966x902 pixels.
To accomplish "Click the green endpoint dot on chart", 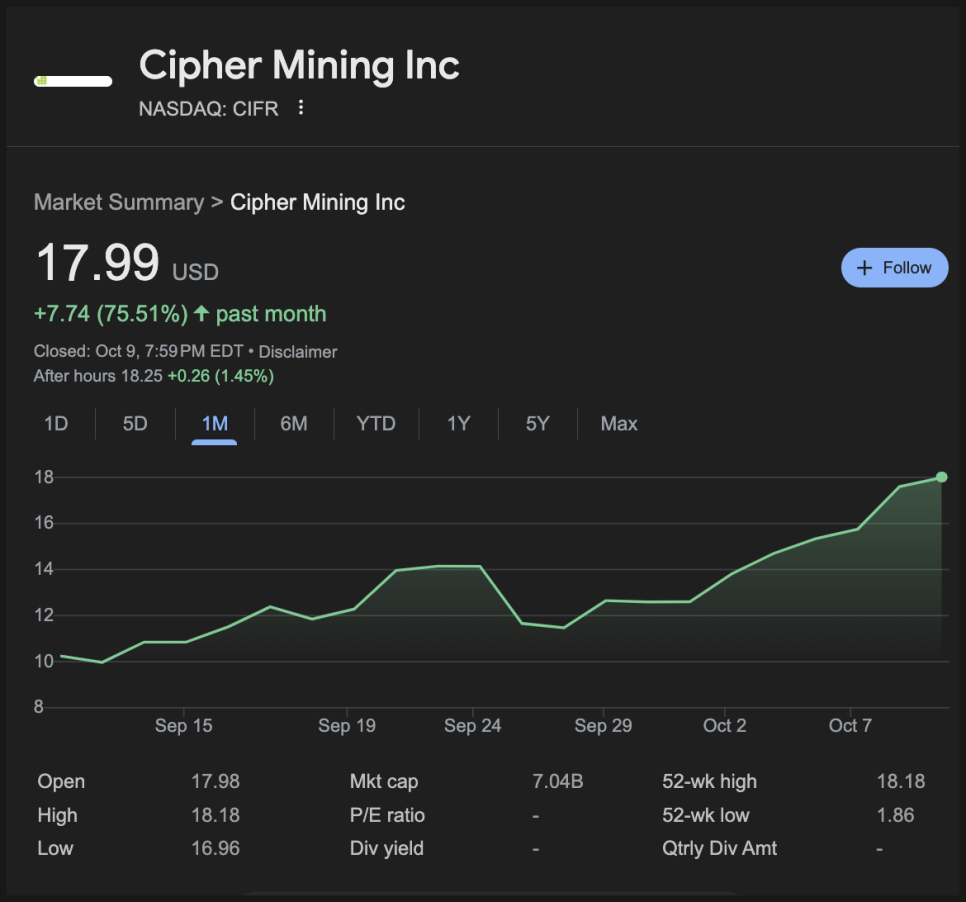I will 941,477.
